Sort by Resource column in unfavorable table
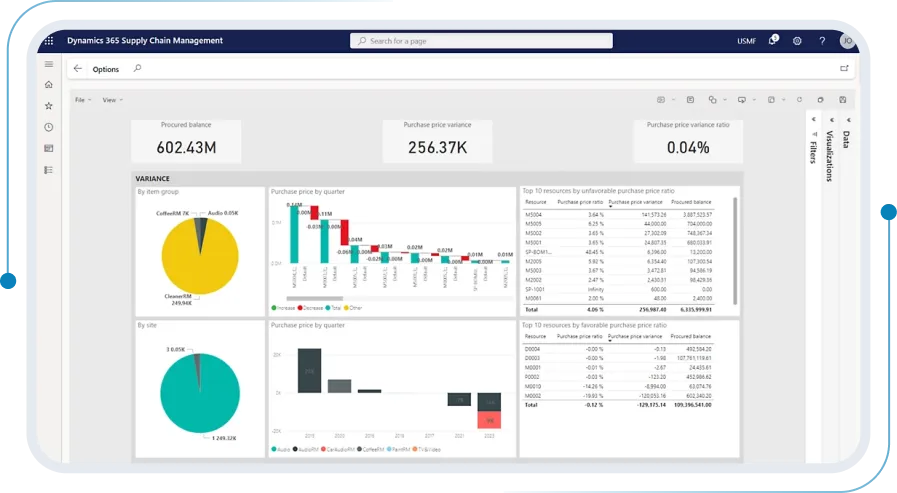 click(535, 202)
